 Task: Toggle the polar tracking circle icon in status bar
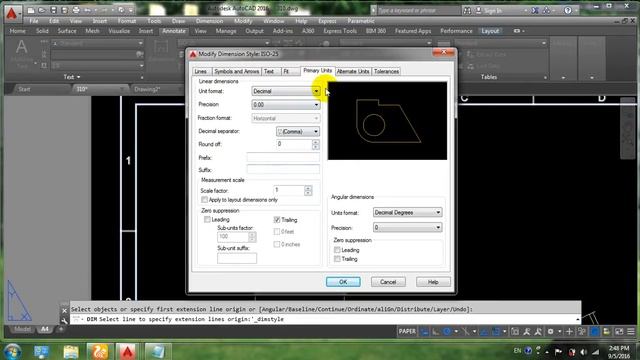pos(447,331)
